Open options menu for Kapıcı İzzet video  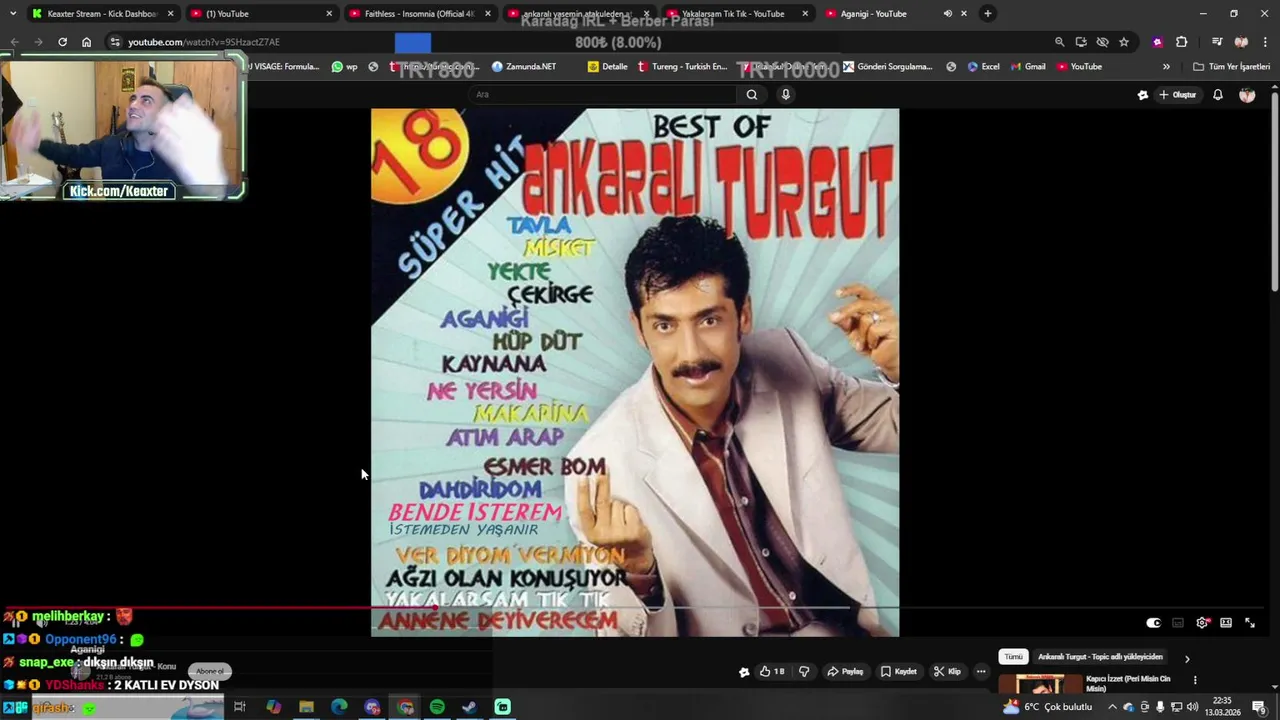(x=1195, y=680)
